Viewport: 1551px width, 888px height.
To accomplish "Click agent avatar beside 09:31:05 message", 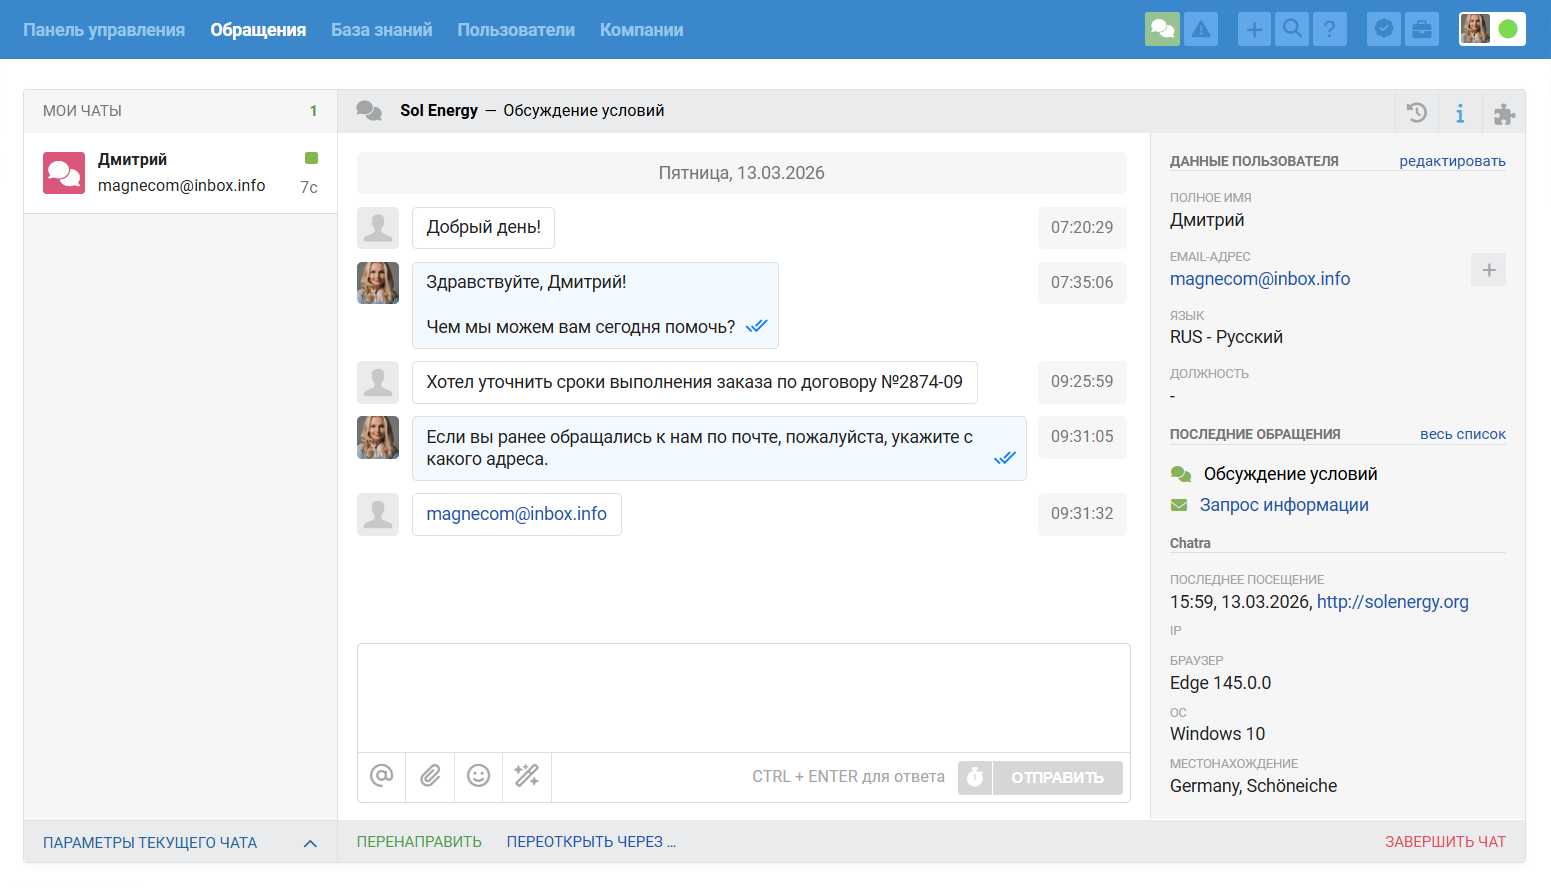I will [378, 437].
